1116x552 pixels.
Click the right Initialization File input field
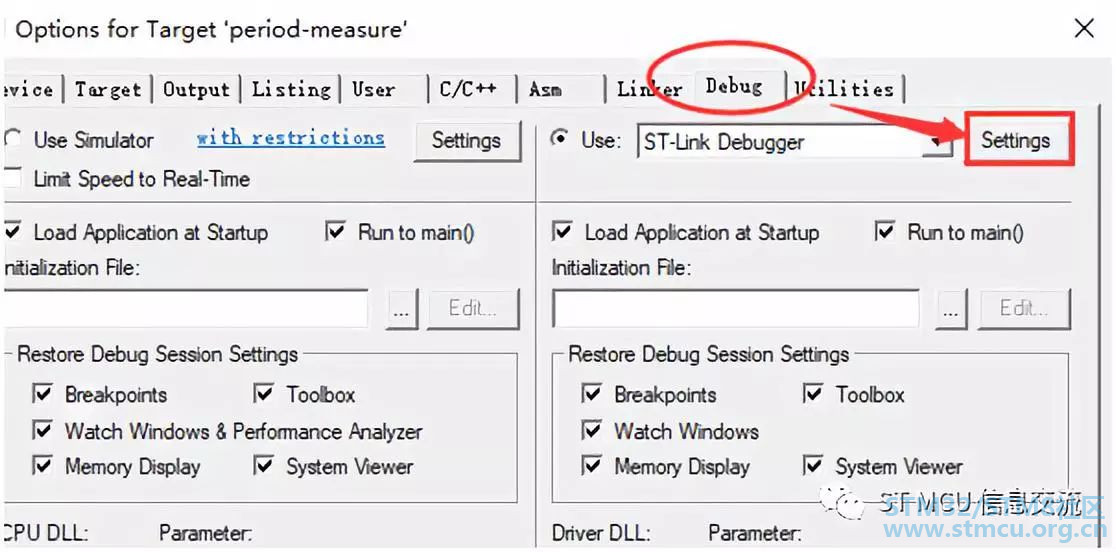coord(736,309)
